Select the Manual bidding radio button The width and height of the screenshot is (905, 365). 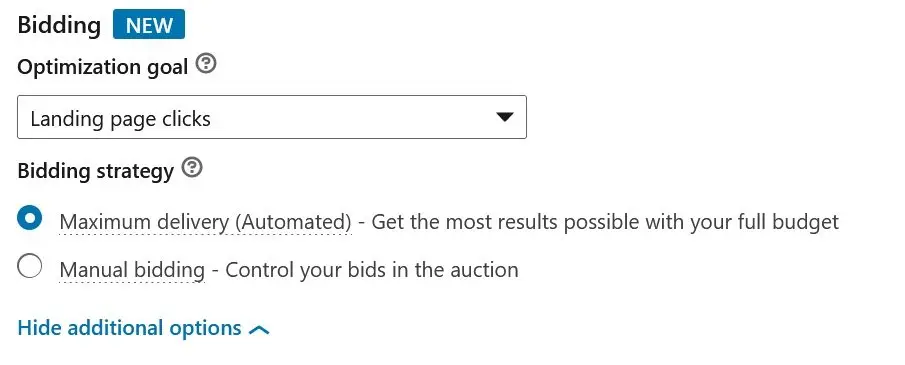point(29,266)
